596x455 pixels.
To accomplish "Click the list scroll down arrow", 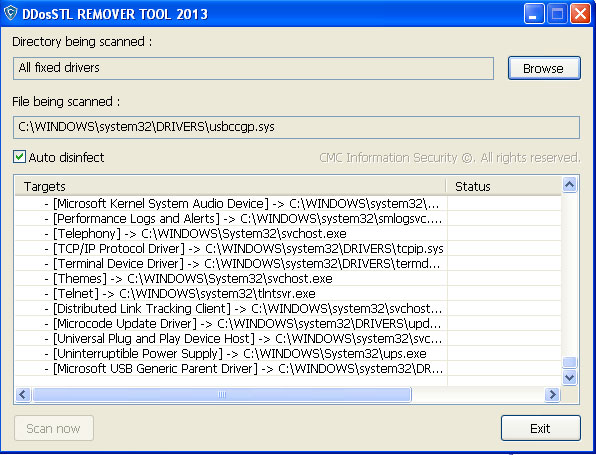I will pos(569,377).
